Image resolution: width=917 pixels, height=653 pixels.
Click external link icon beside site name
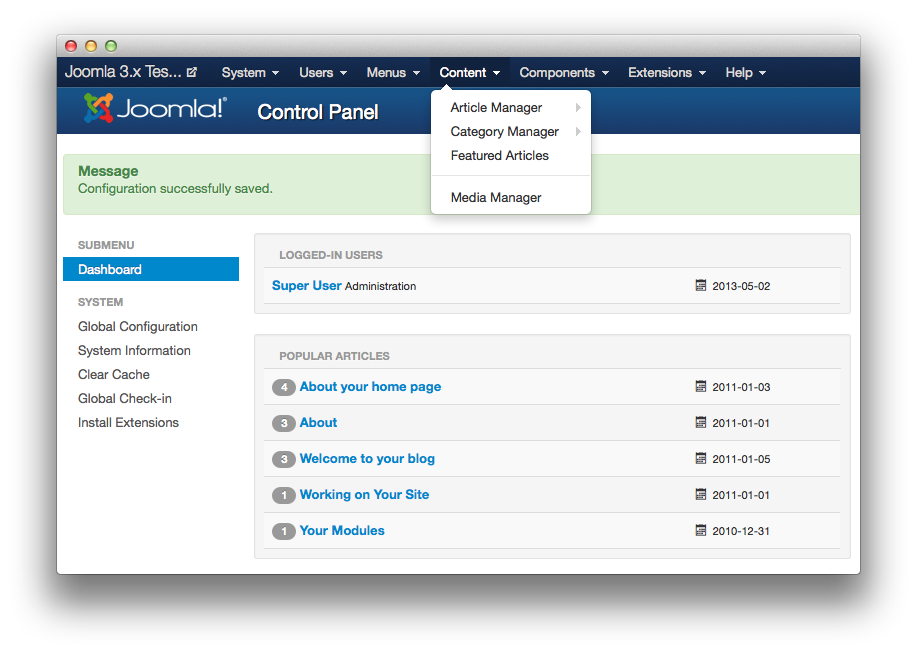tap(192, 72)
